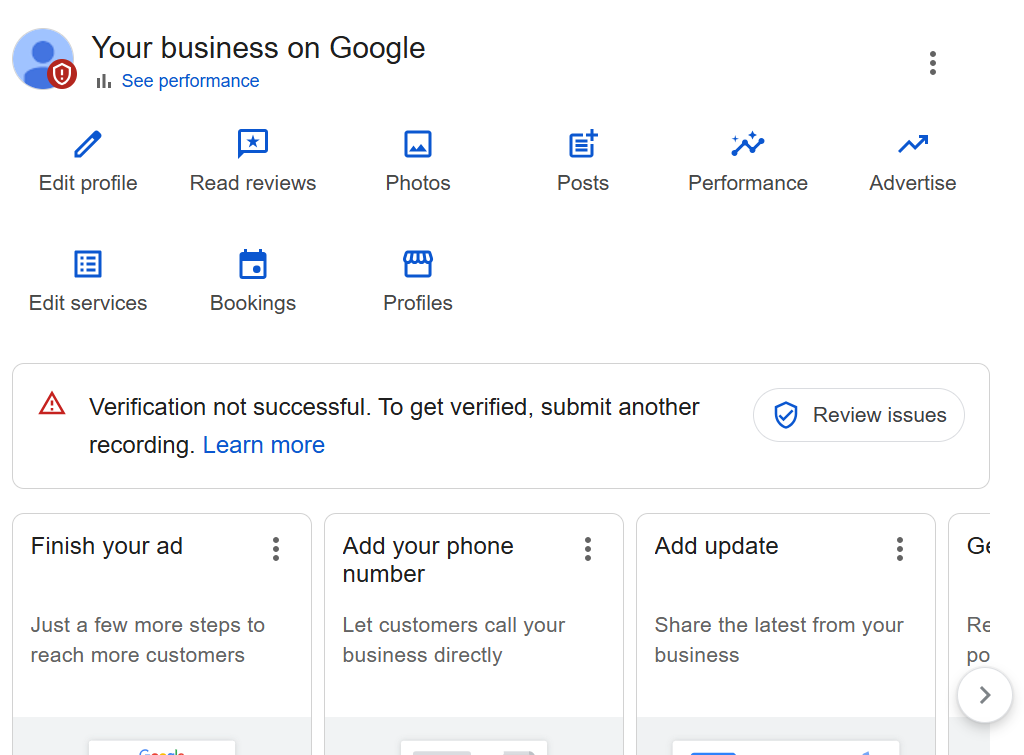This screenshot has width=1024, height=755.
Task: Click the Your business on Google heading
Action: tap(259, 48)
